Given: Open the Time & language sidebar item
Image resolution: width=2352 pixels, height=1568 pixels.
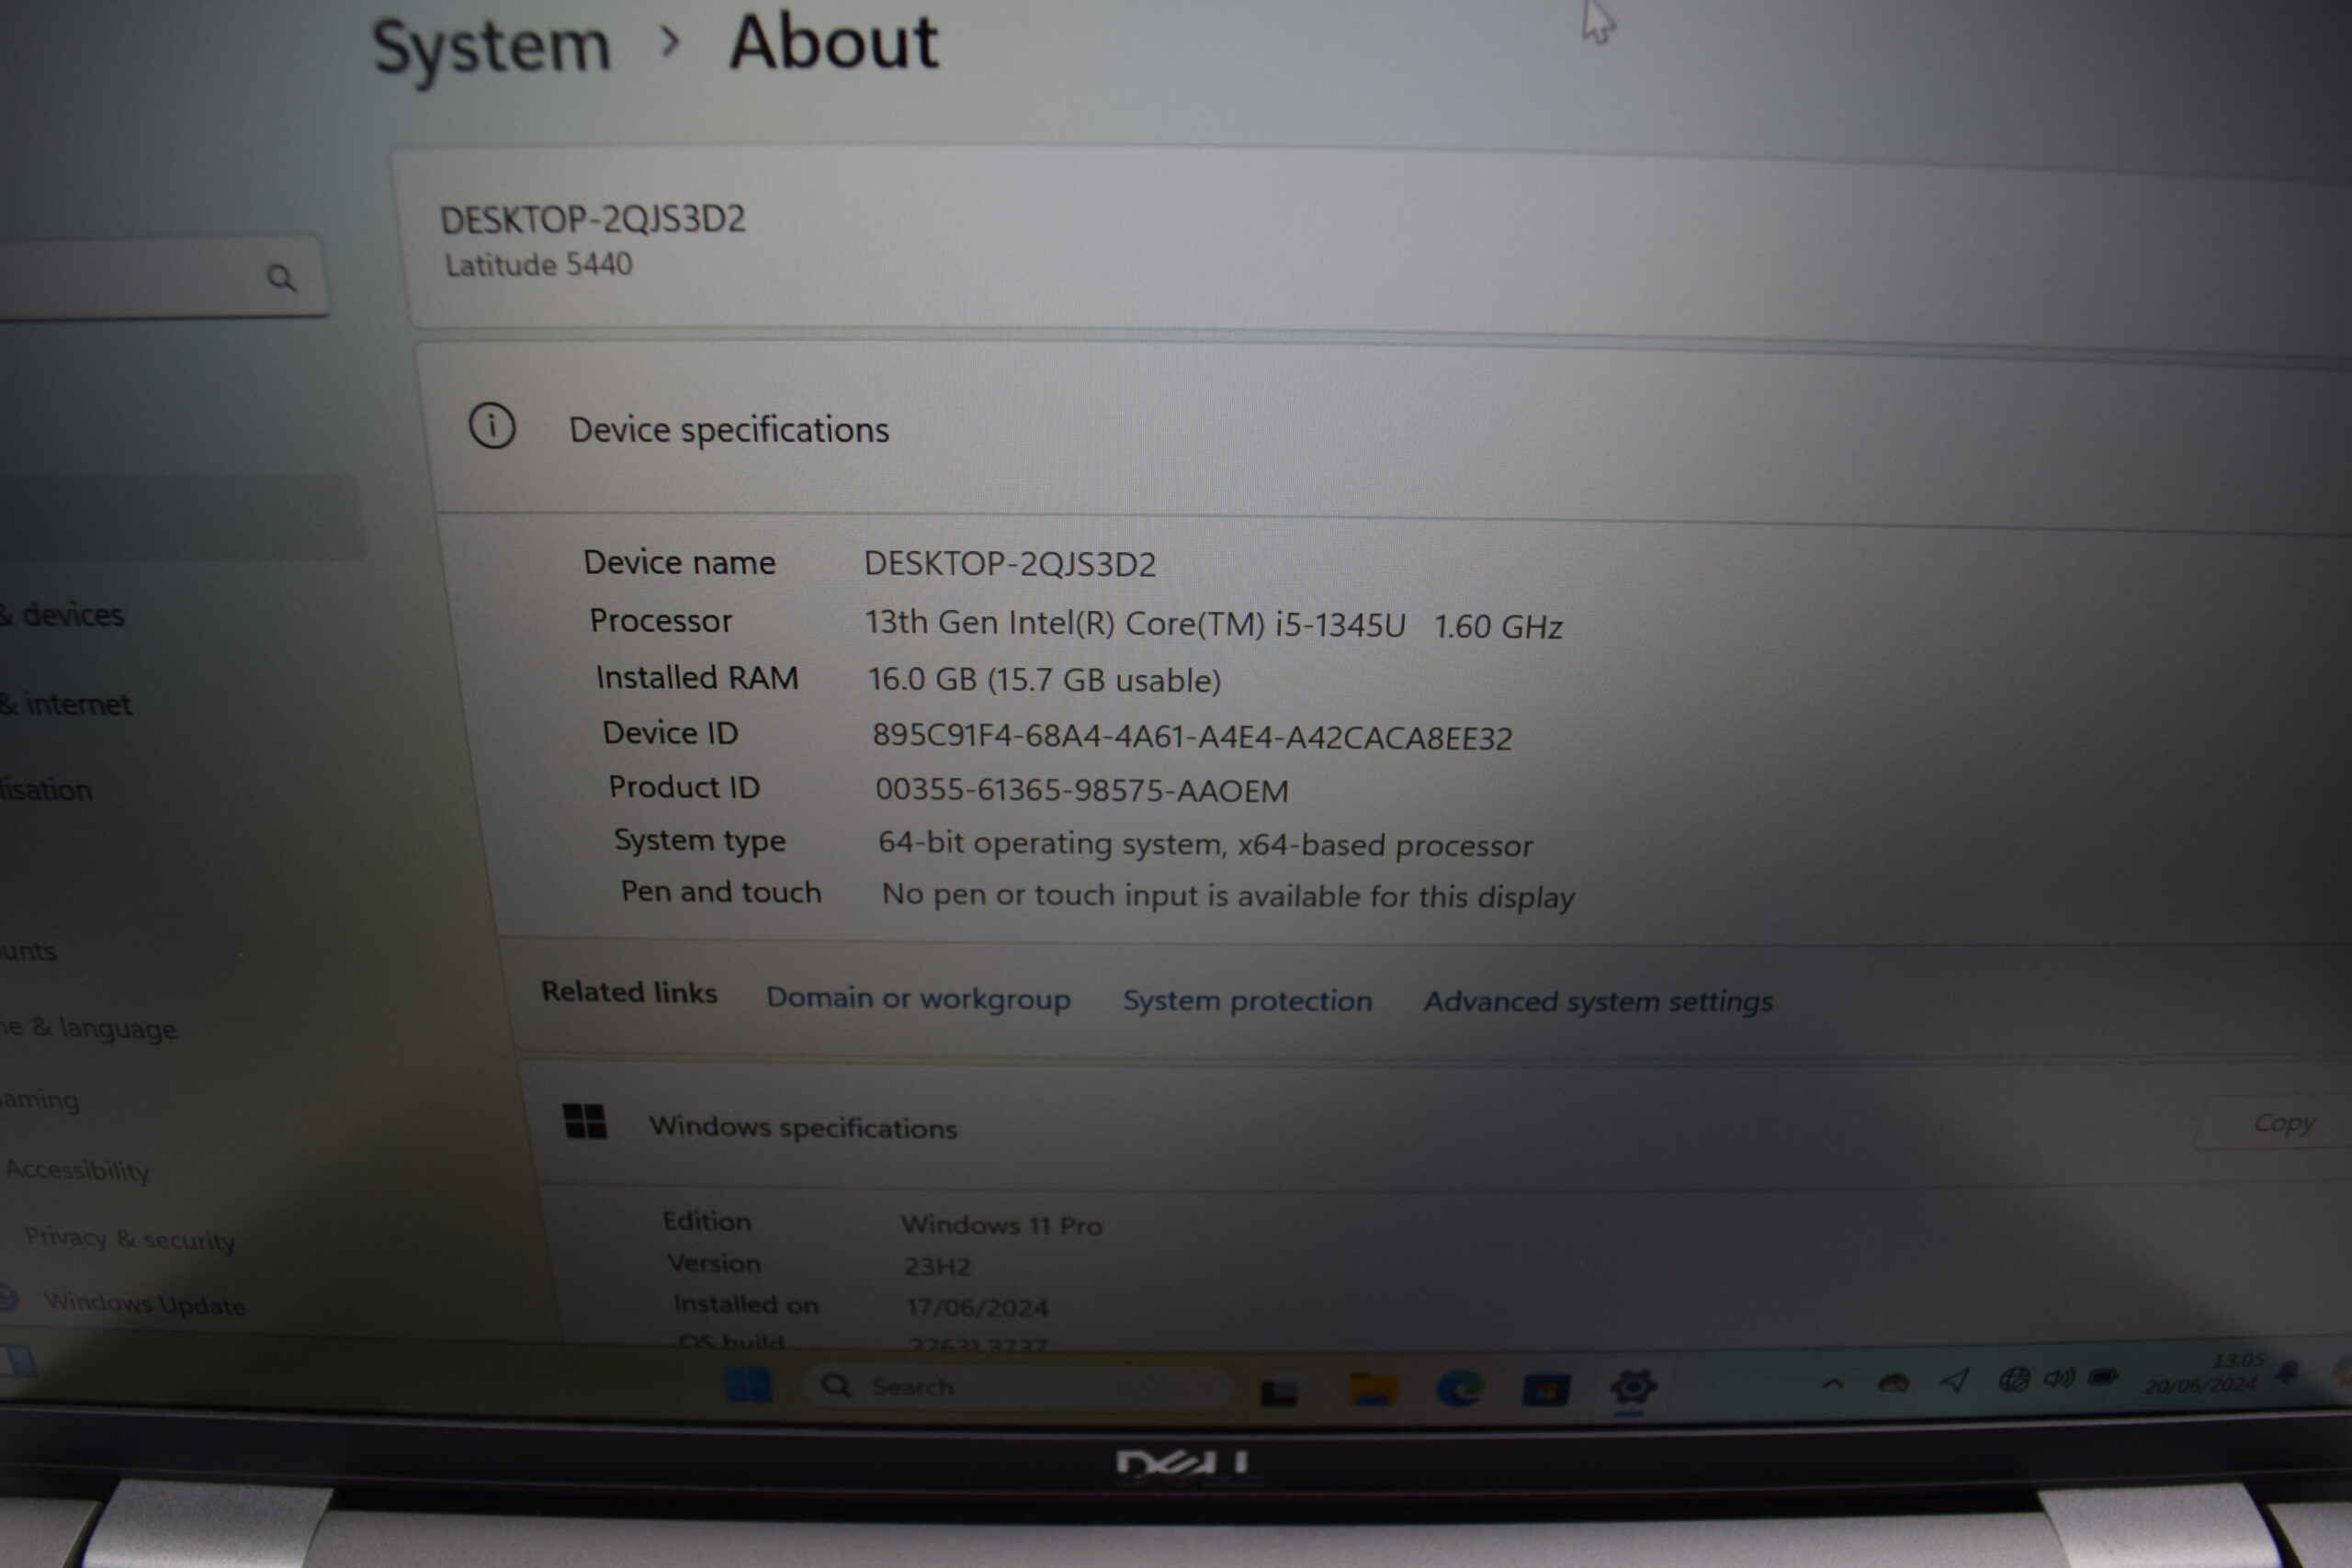Looking at the screenshot, I should (88, 1027).
